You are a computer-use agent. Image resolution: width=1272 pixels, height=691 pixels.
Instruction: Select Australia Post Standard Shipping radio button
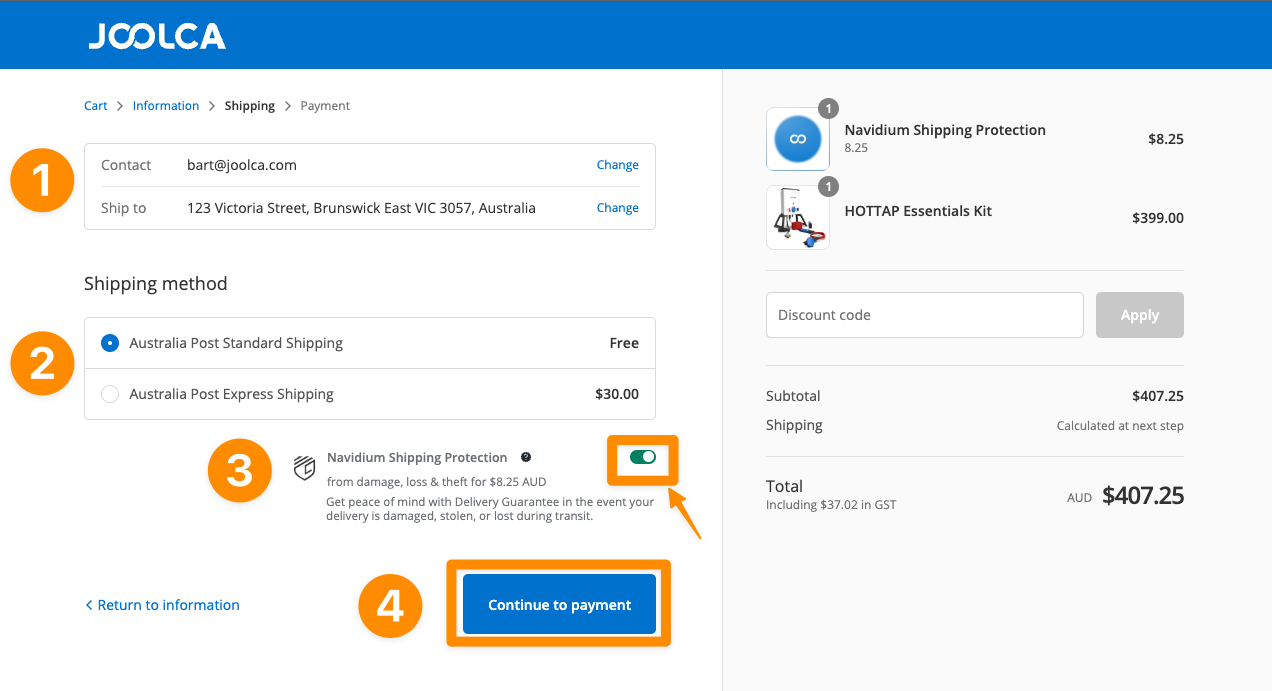point(110,343)
